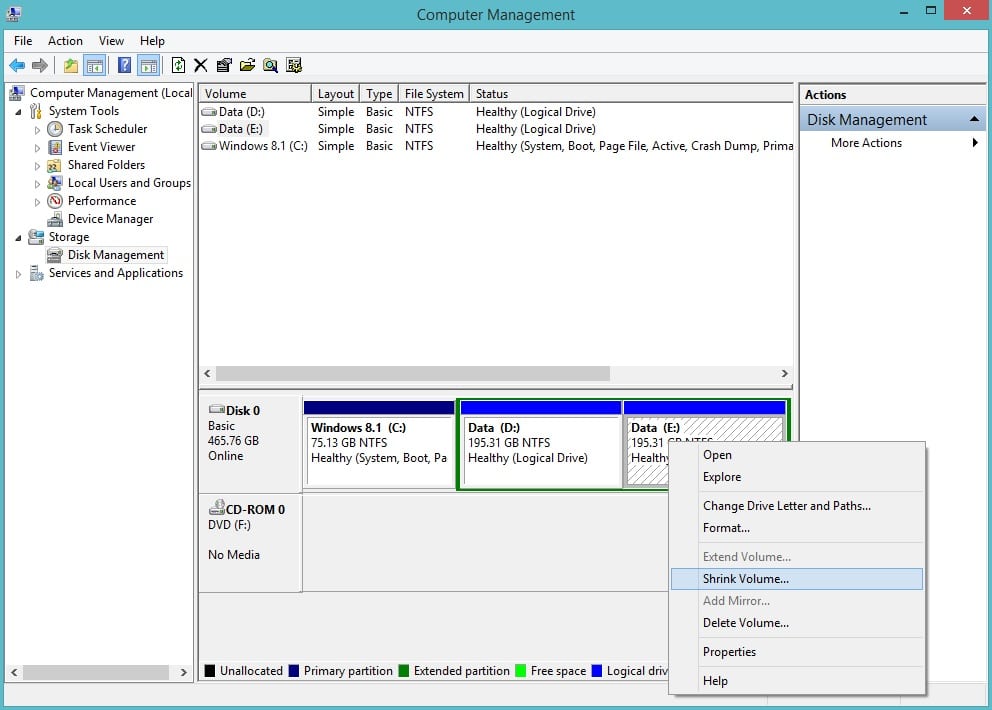
Task: Click the green Extended partition legend swatch
Action: [404, 671]
